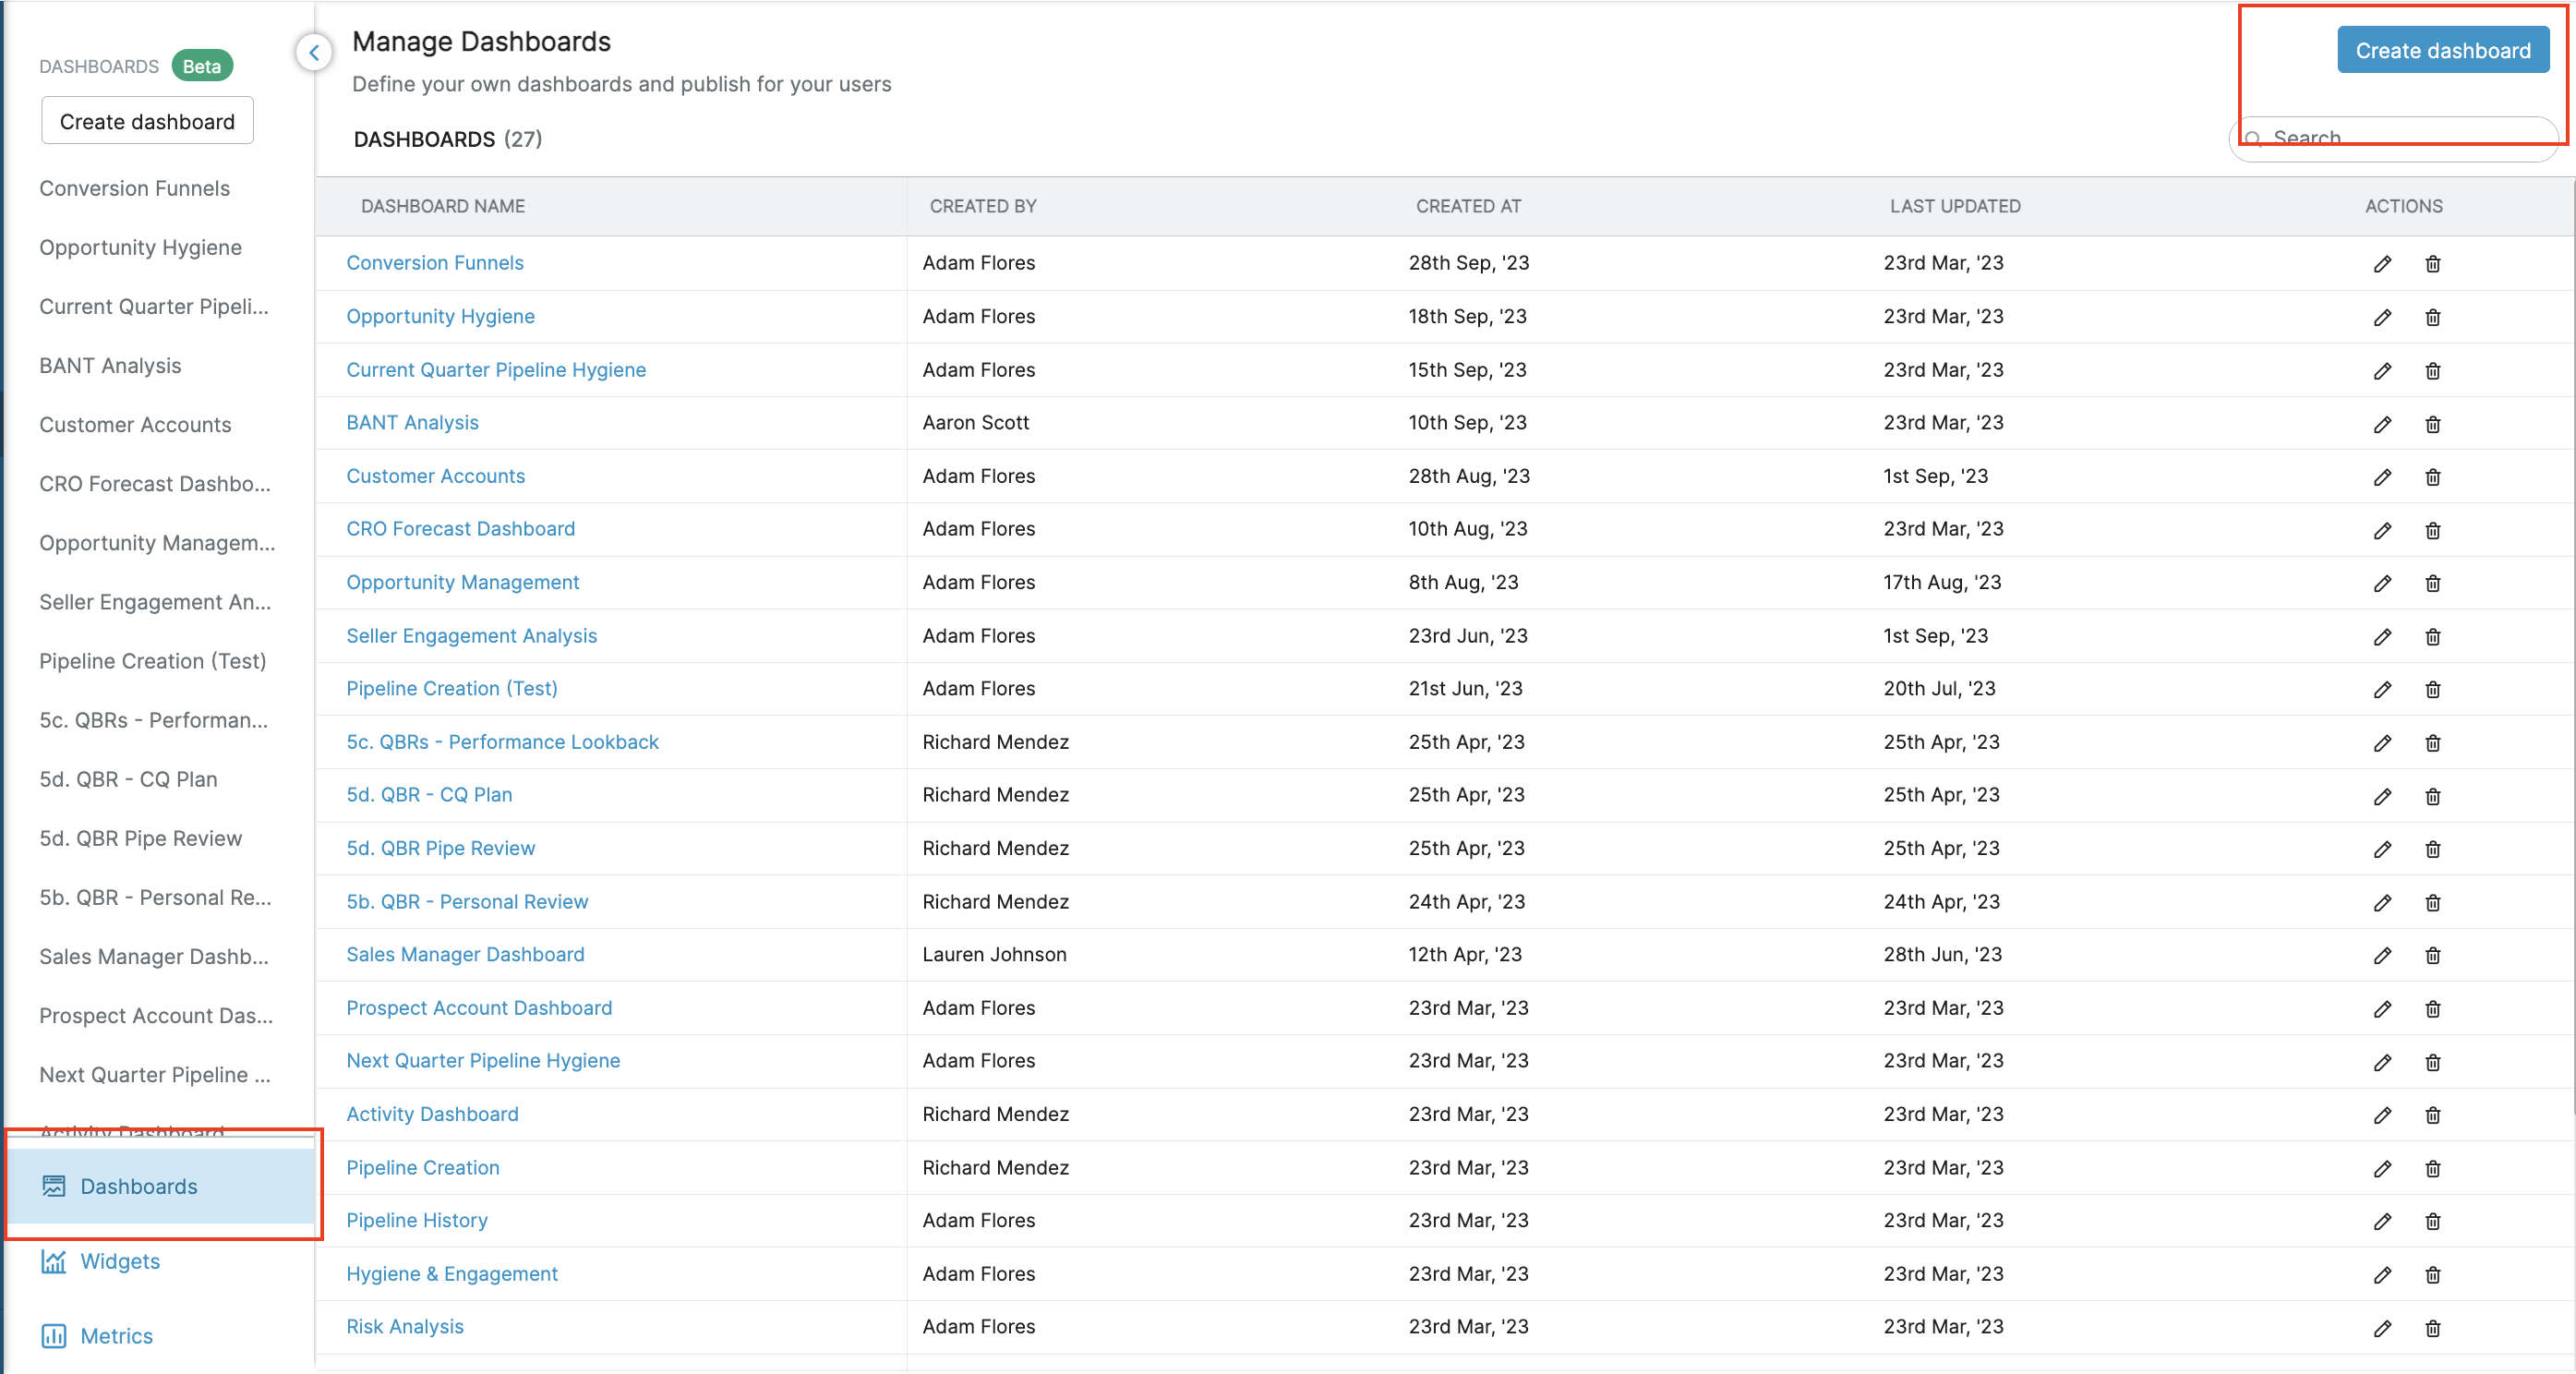Open the Next Quarter Pipeline Hygiene link
This screenshot has height=1374, width=2576.
(483, 1060)
